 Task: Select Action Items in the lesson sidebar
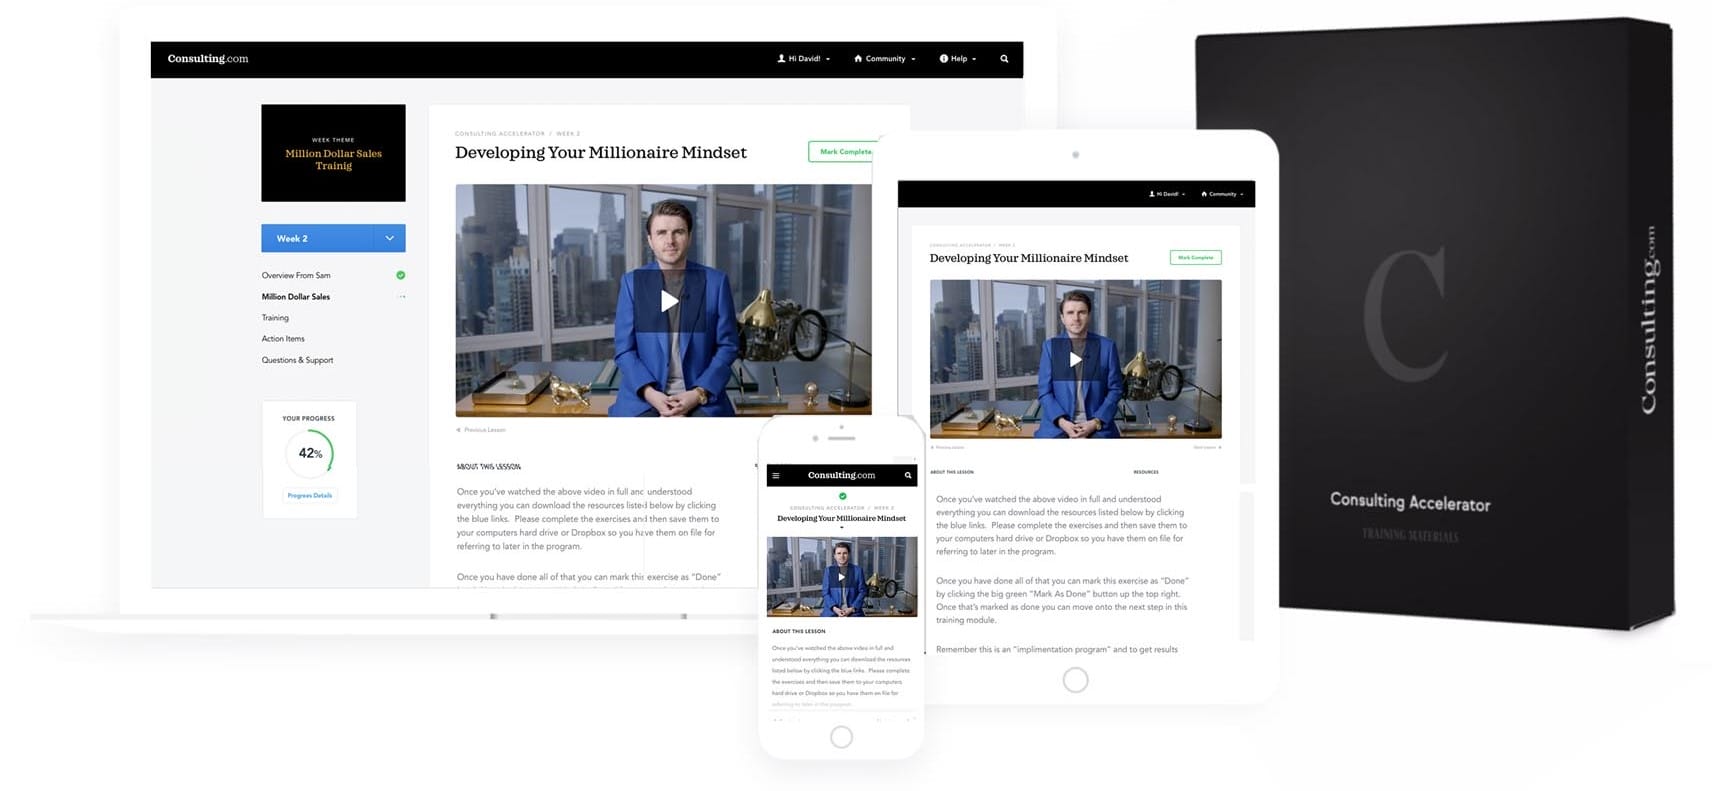coord(283,339)
